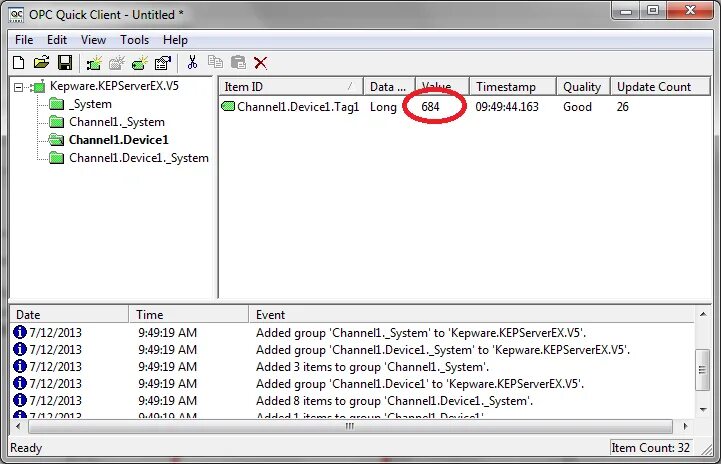The image size is (721, 464).
Task: Click the New Item toolbar icon
Action: [x=140, y=63]
